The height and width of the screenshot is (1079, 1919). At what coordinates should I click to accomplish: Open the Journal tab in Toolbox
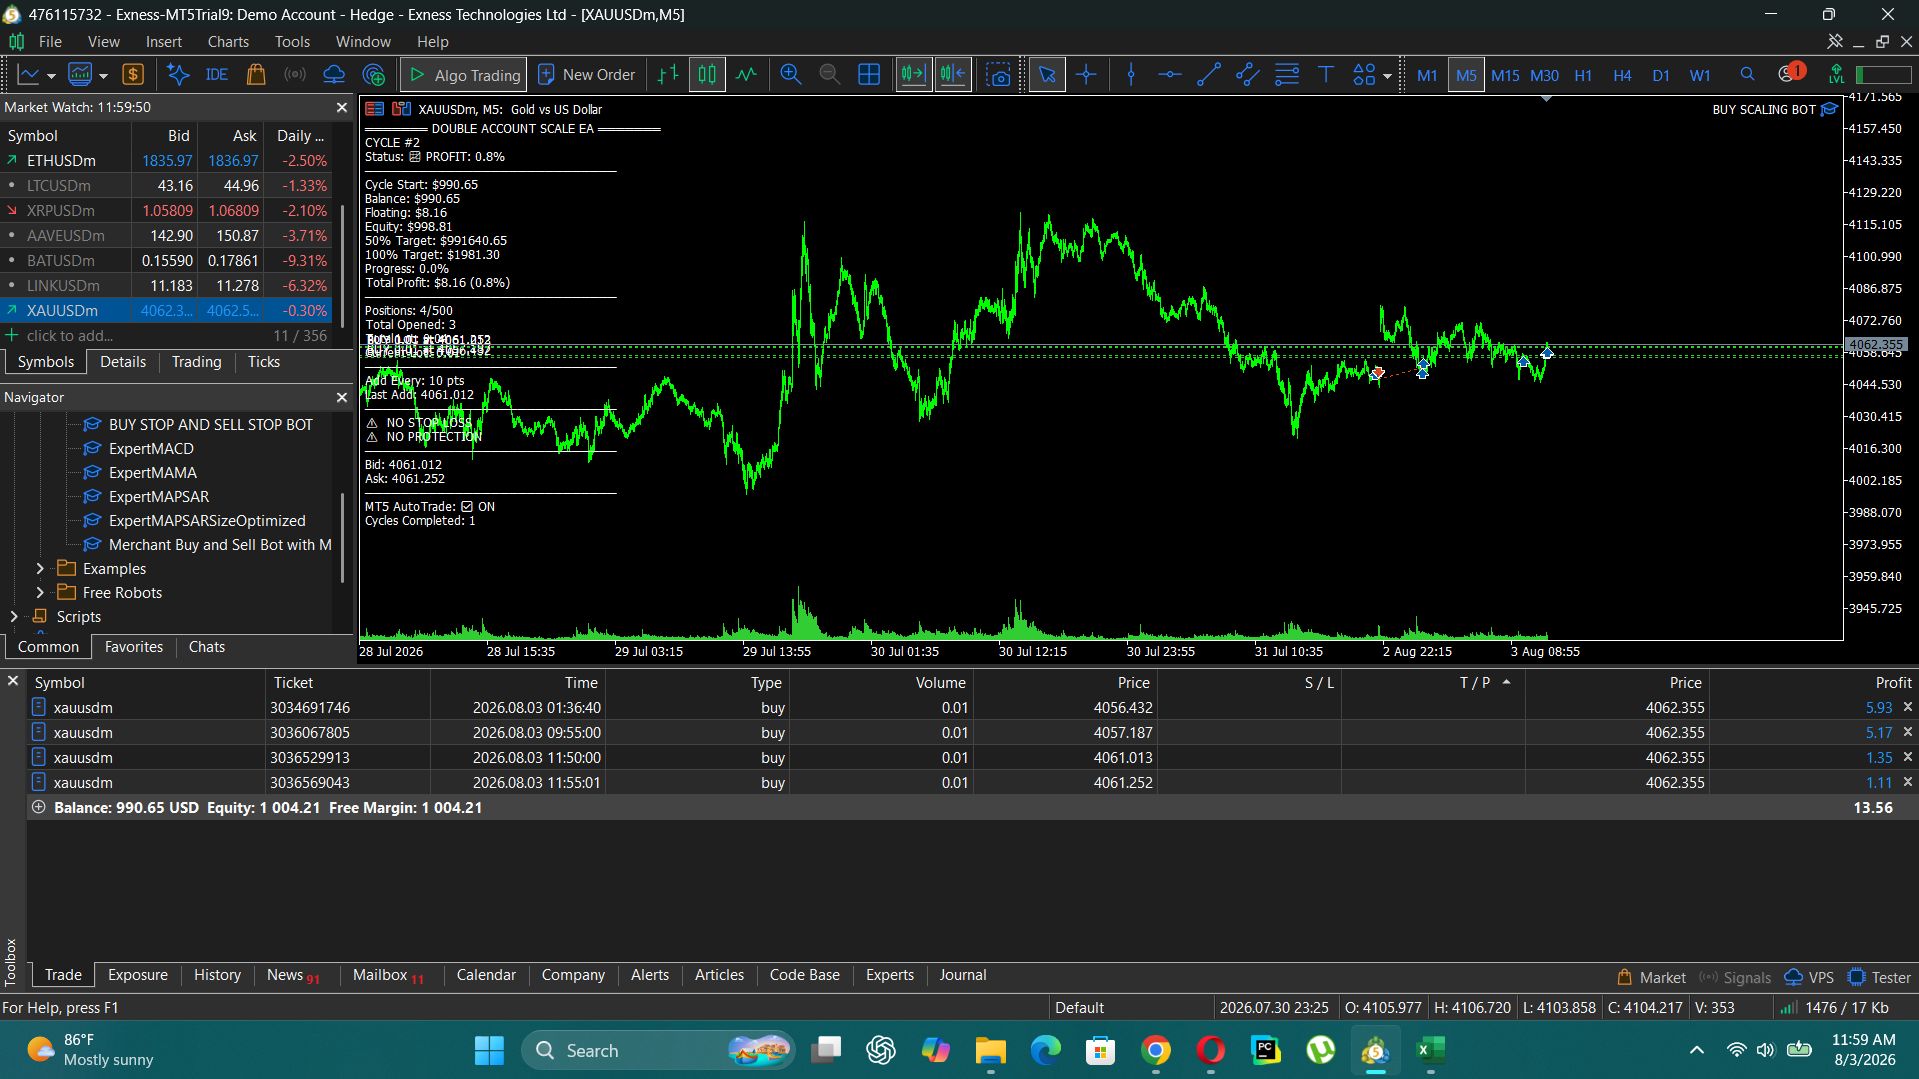tap(963, 975)
